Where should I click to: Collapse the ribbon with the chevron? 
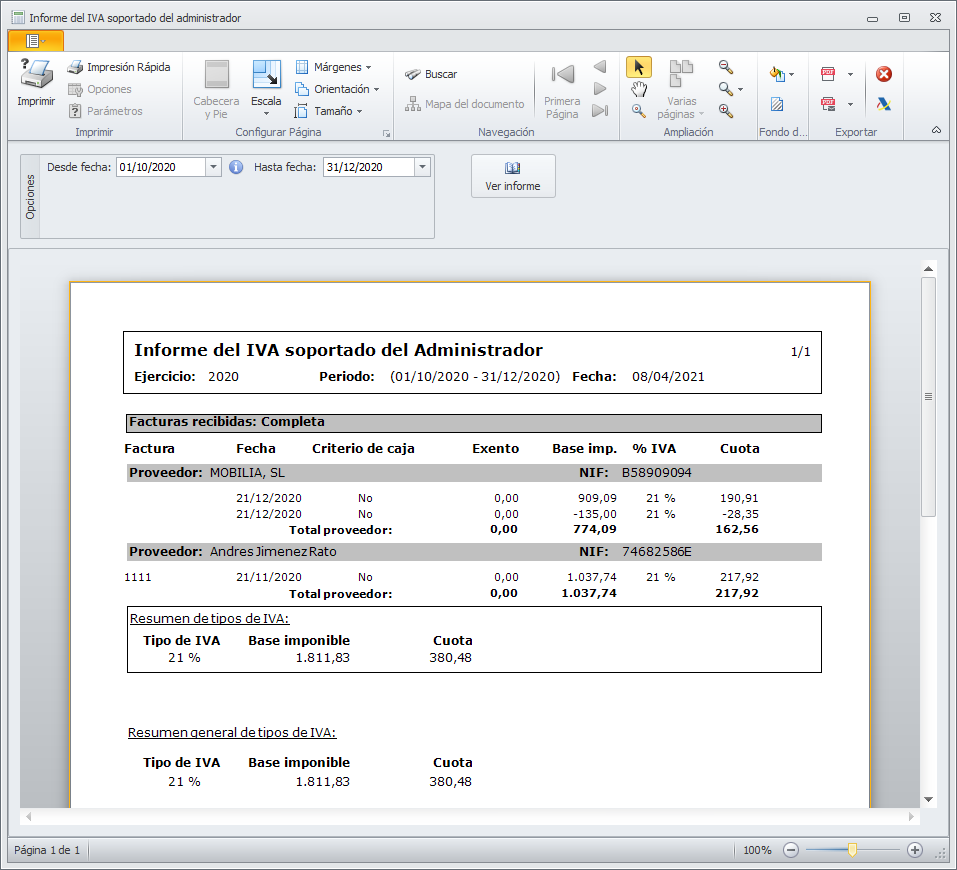(936, 130)
